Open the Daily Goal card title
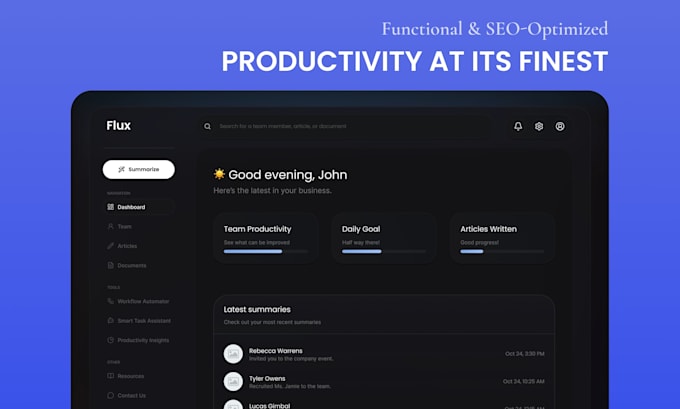 tap(361, 229)
